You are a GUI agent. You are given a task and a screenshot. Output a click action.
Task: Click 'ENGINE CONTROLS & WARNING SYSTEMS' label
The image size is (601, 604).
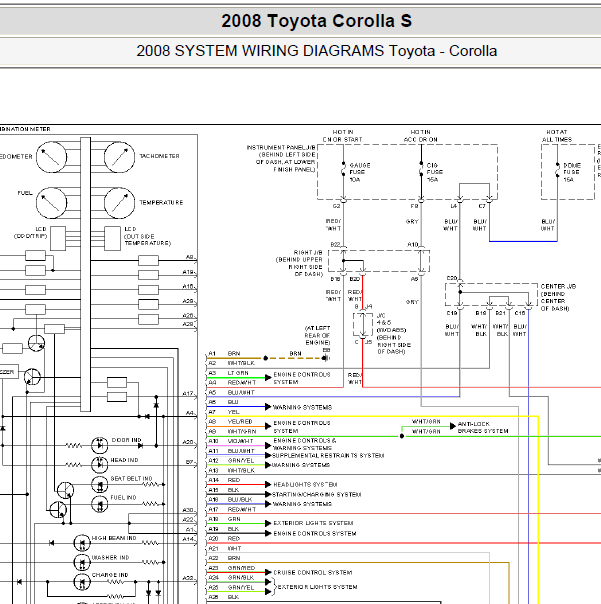pyautogui.click(x=305, y=445)
